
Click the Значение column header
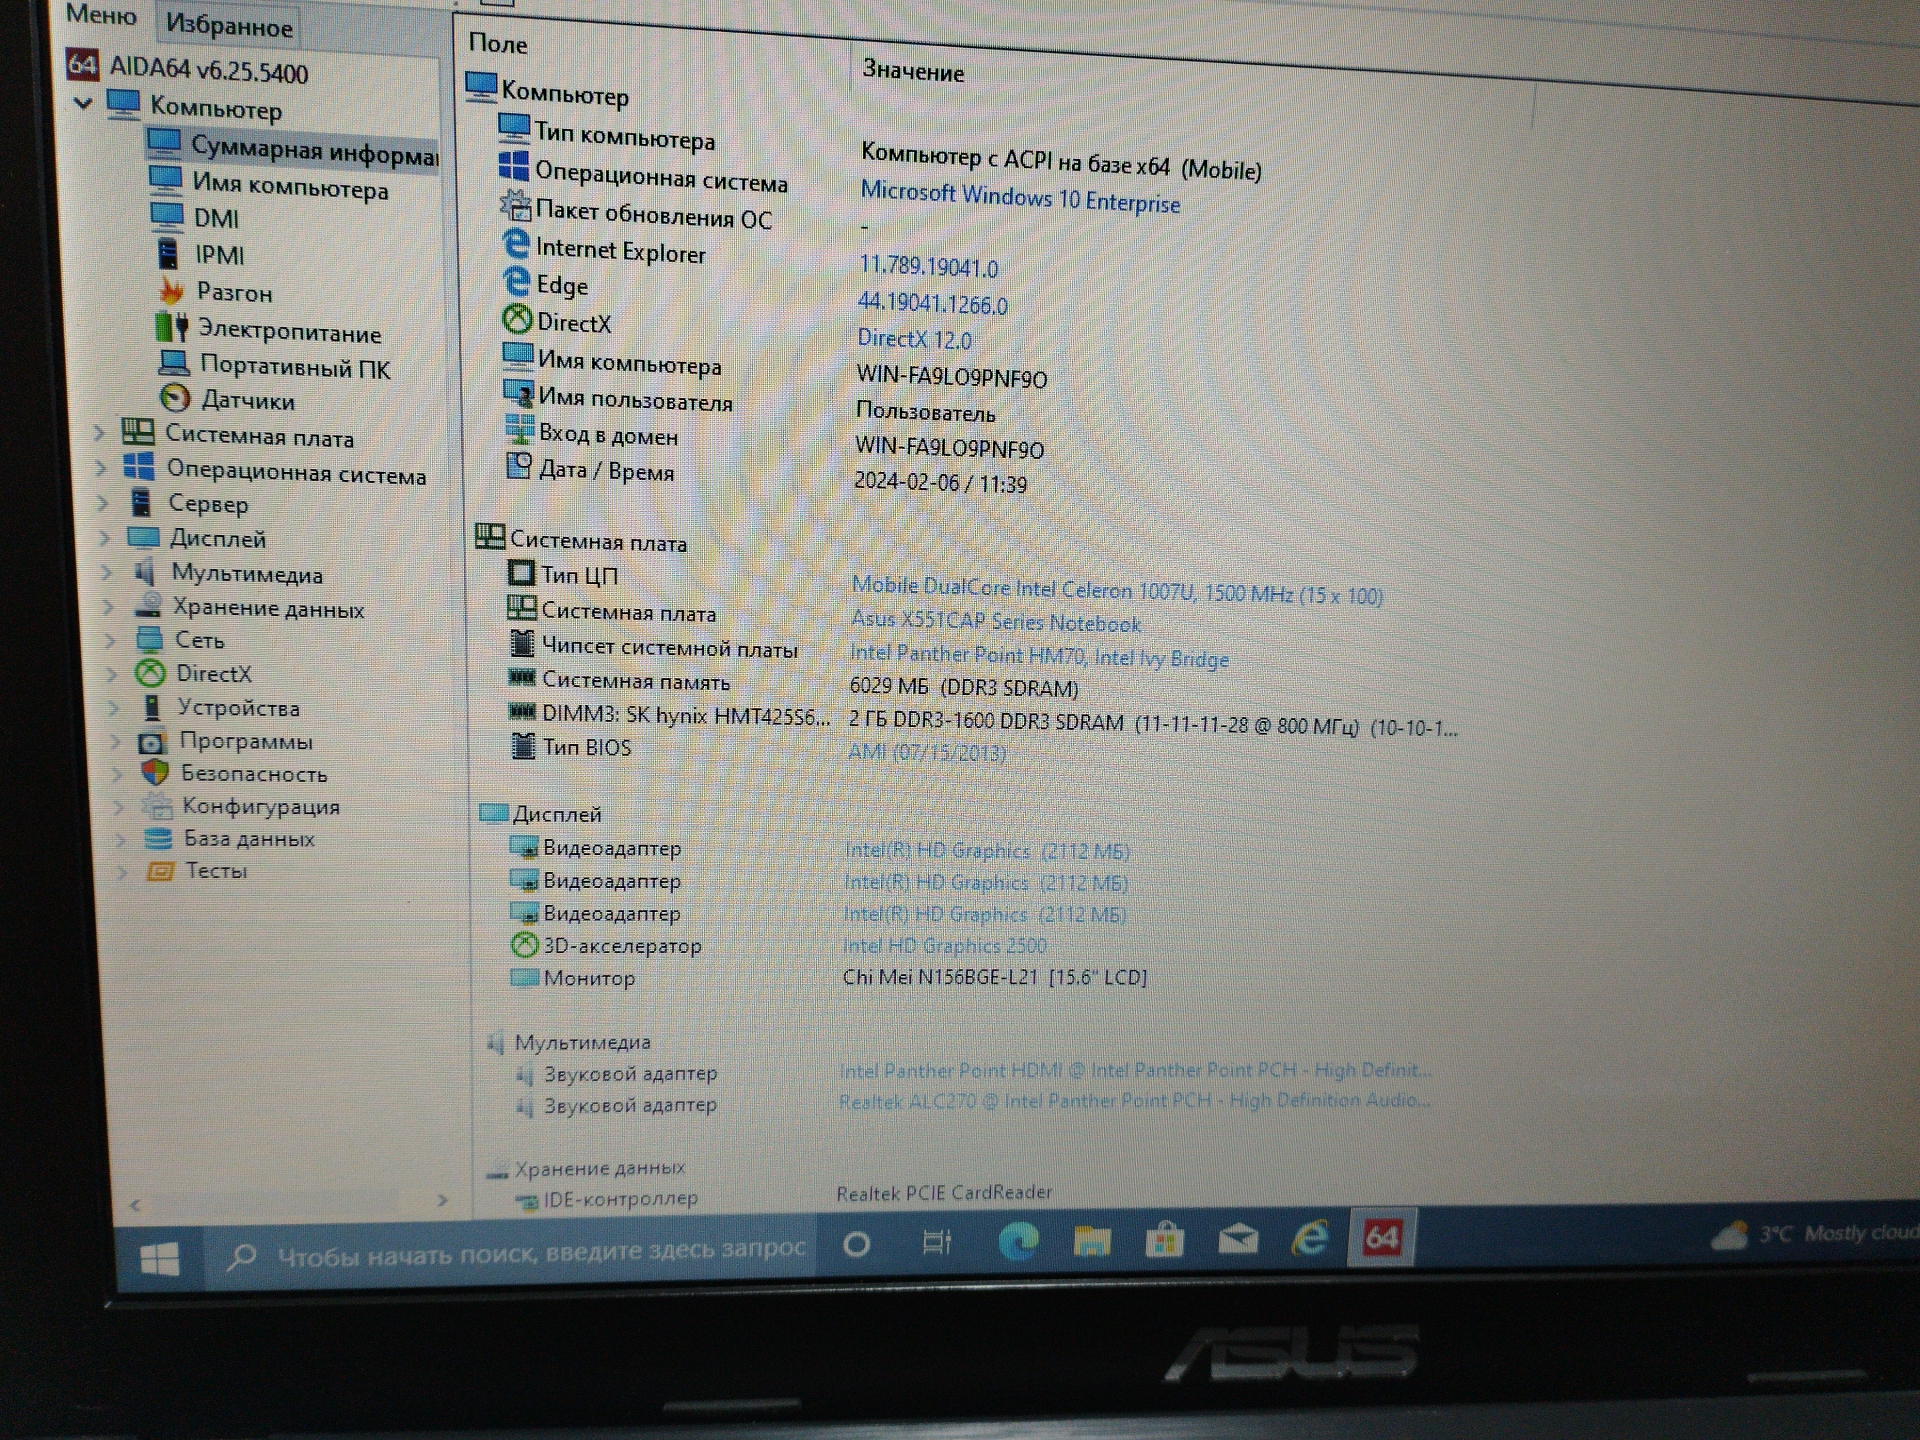[913, 71]
